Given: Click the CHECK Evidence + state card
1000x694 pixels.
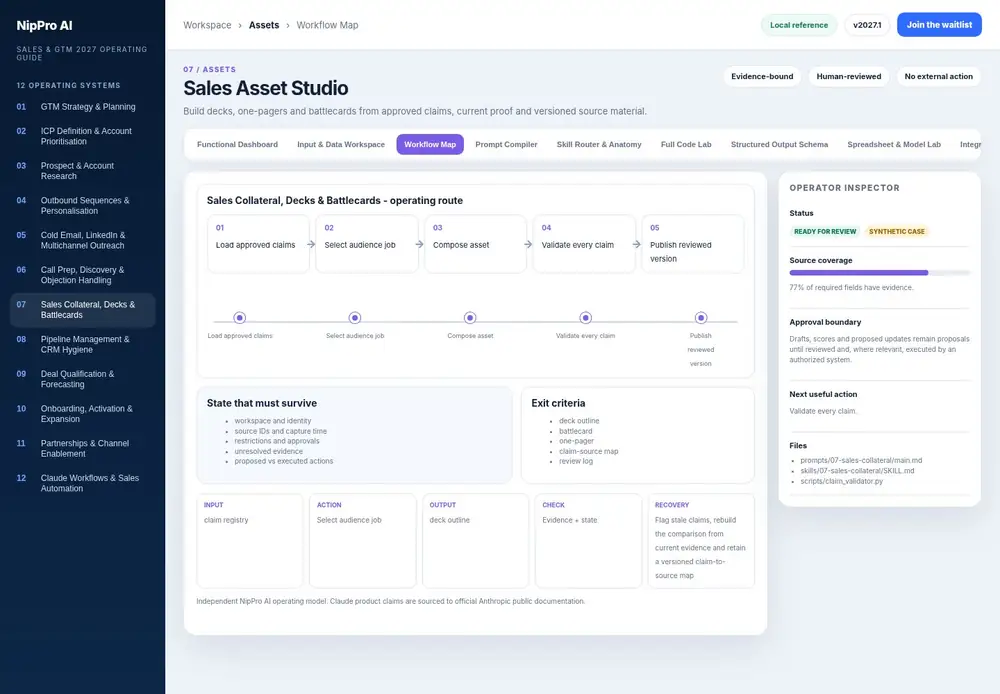Looking at the screenshot, I should coord(588,540).
